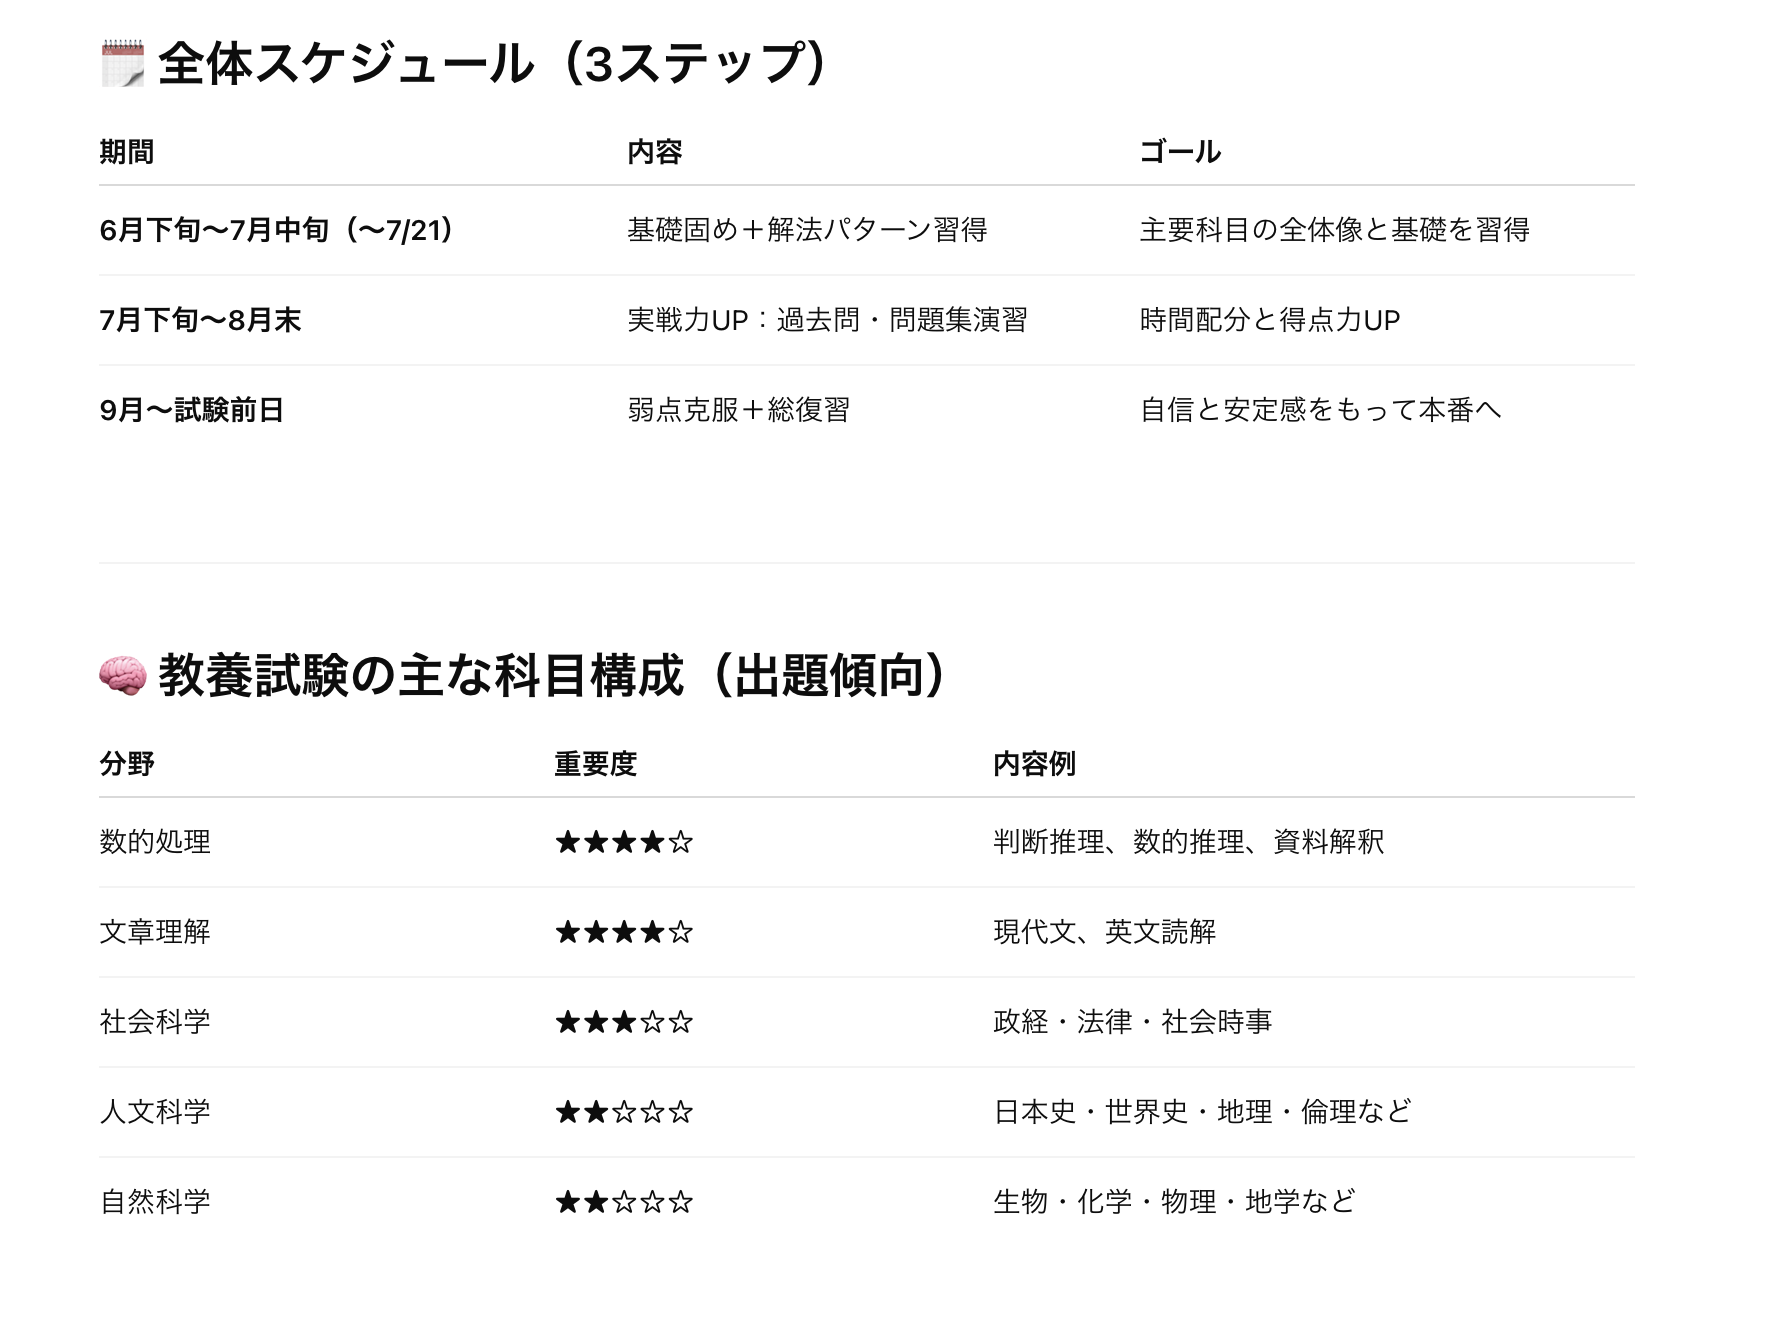Click the 日本史・世界史・地理・倫理など cell

point(1202,1112)
